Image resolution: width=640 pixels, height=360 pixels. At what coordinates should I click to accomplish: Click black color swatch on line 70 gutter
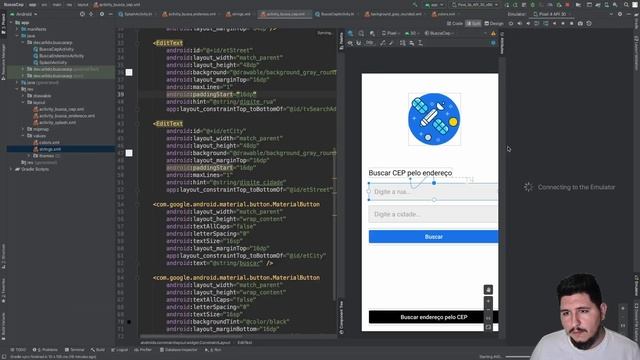tap(129, 322)
